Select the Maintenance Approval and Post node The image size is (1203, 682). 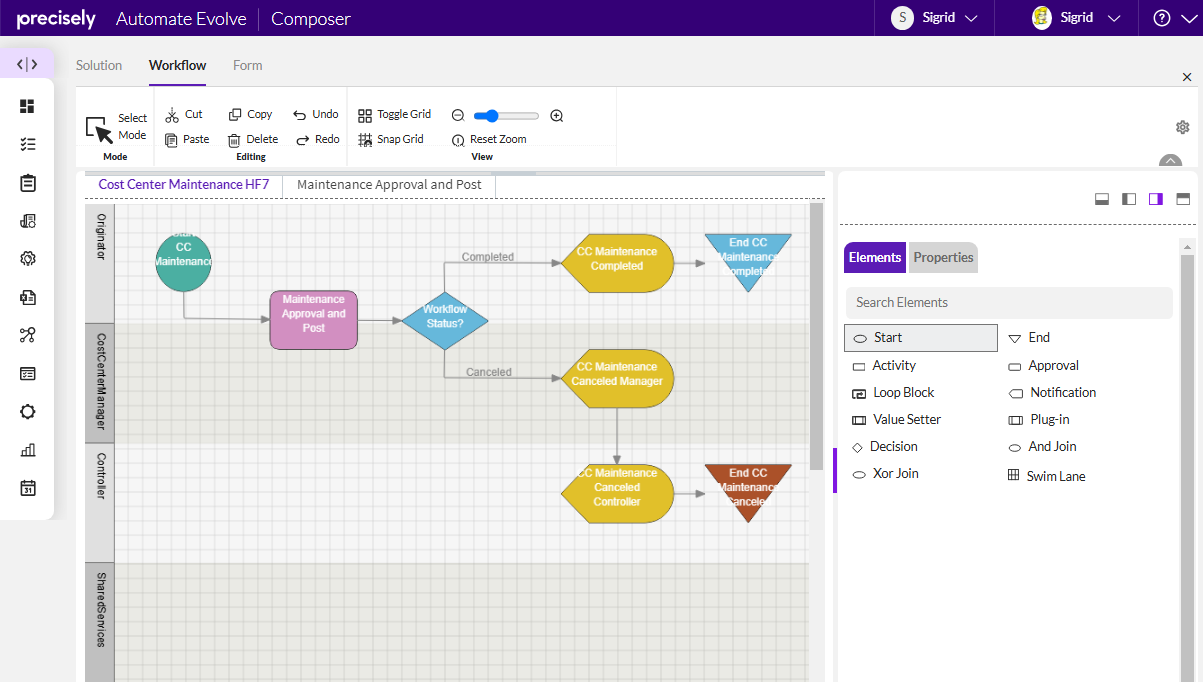[x=314, y=320]
